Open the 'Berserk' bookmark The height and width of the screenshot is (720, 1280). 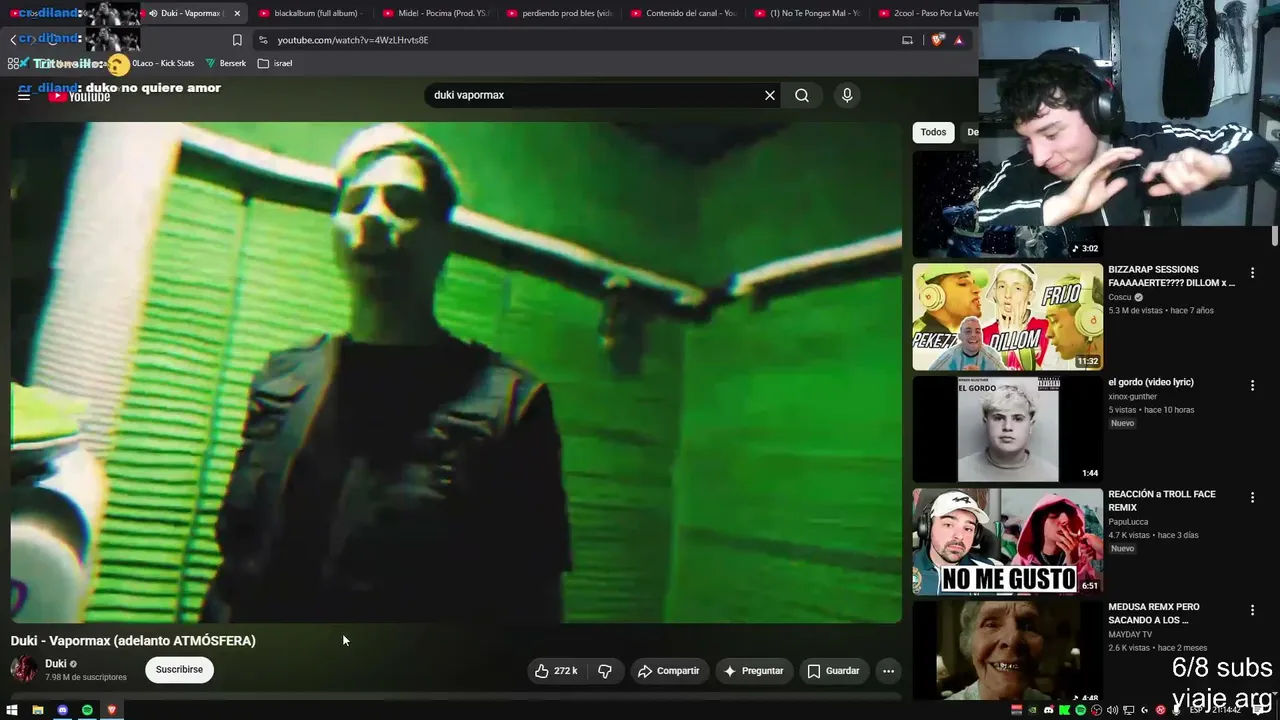pyautogui.click(x=226, y=63)
